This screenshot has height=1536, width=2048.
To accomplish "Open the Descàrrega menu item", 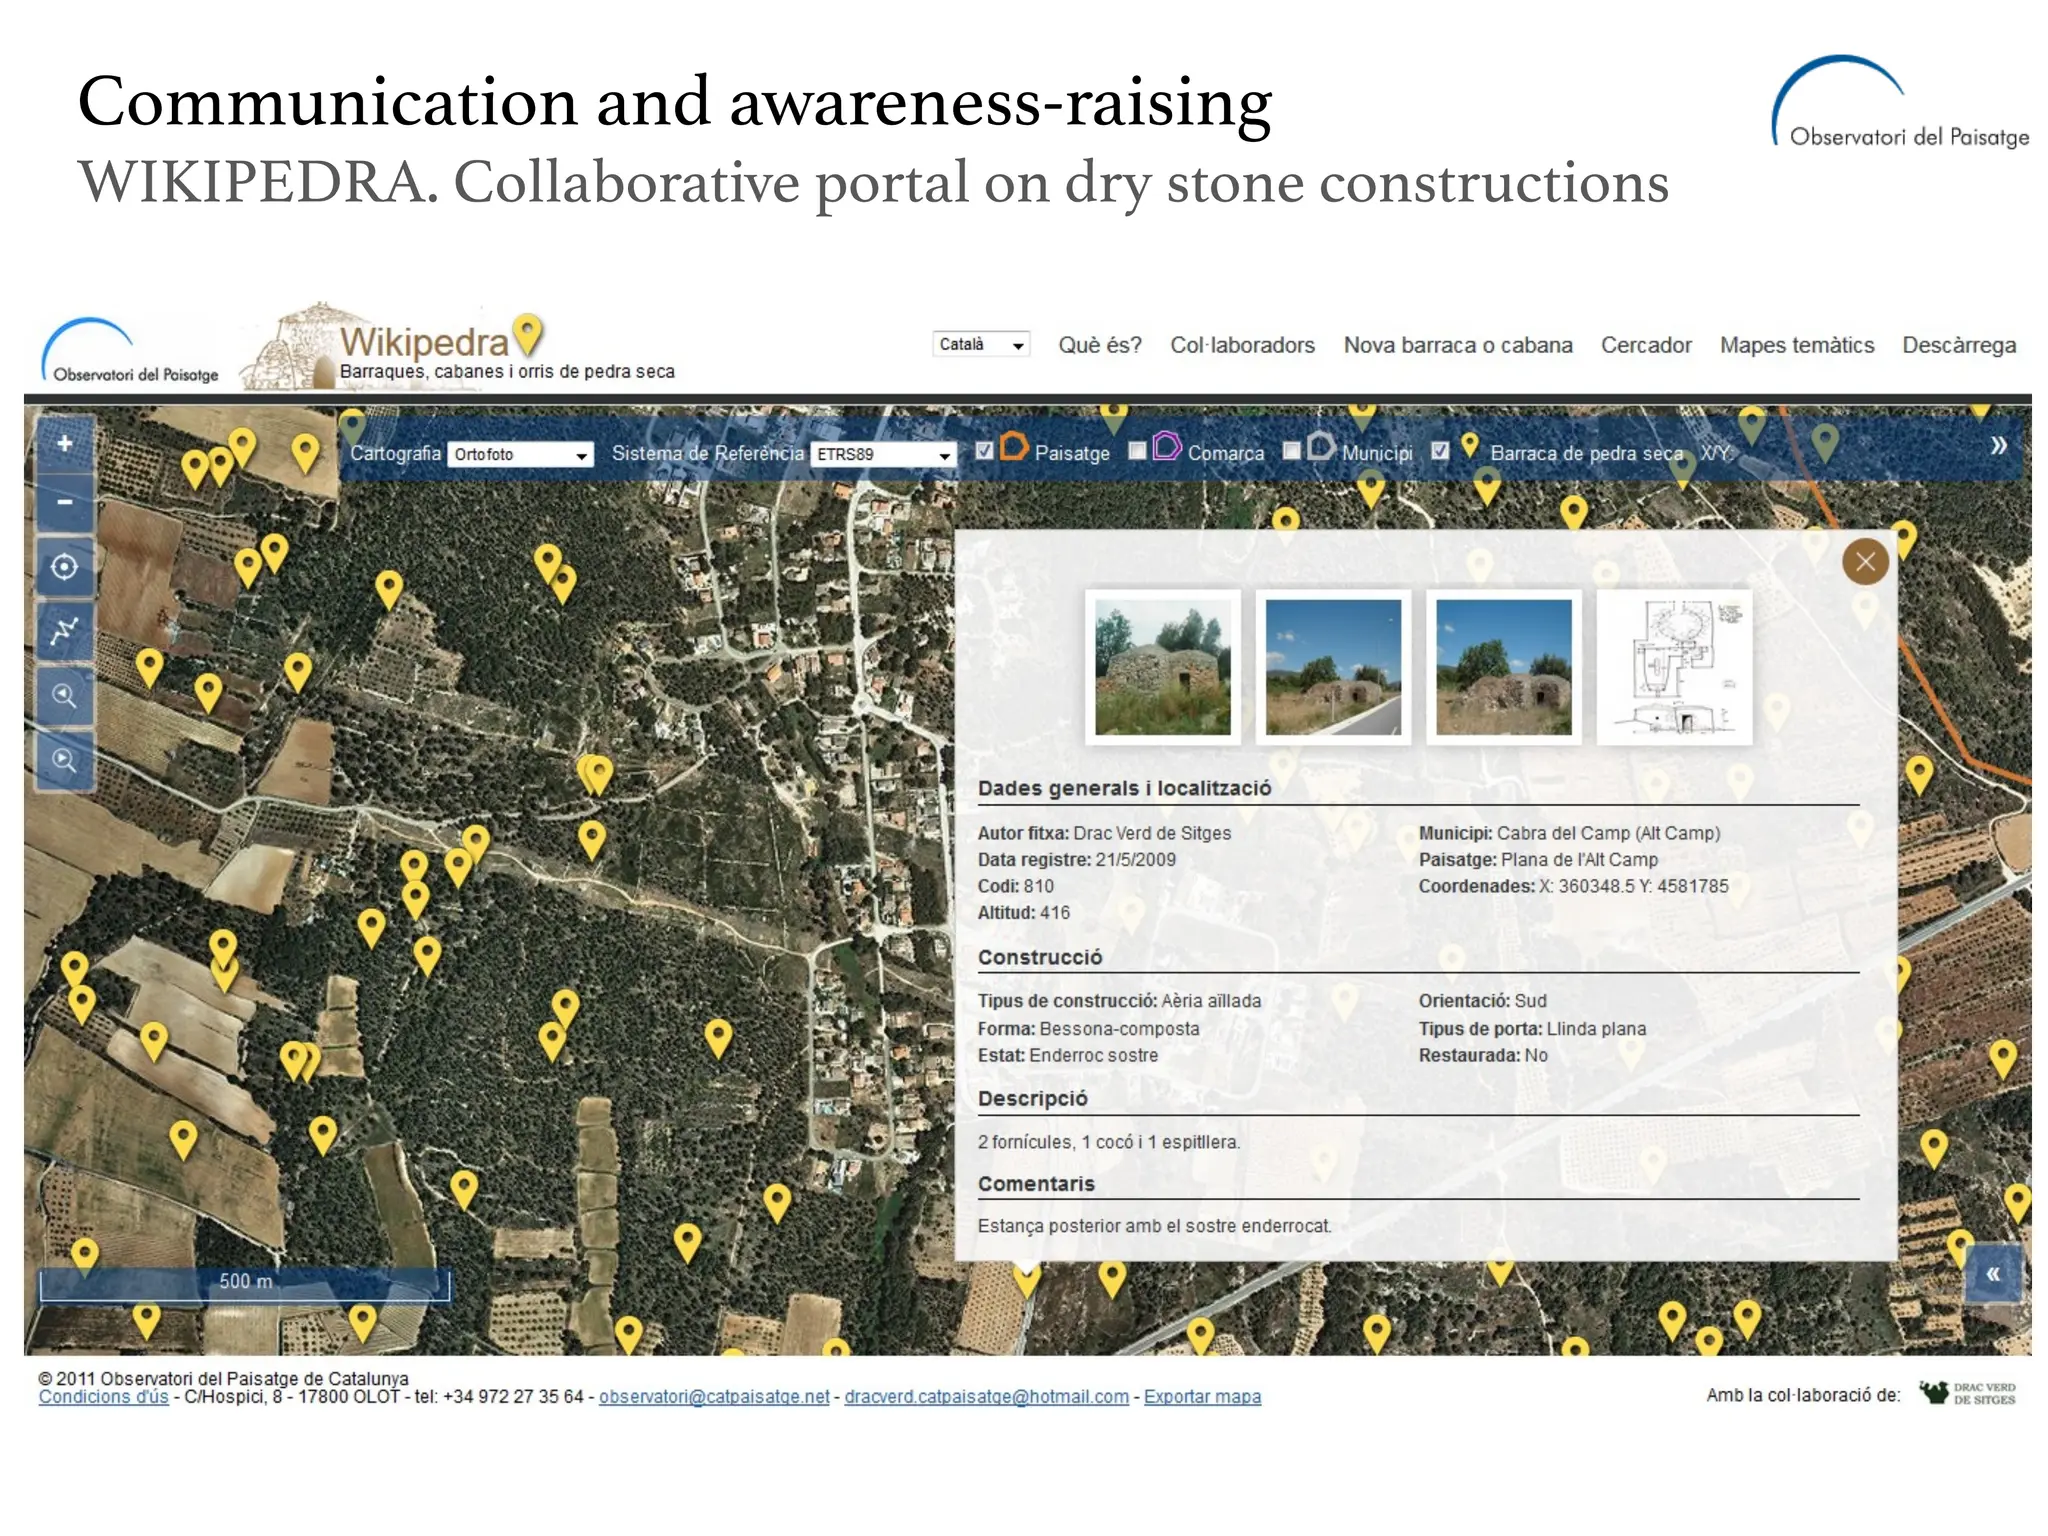I will (1959, 345).
